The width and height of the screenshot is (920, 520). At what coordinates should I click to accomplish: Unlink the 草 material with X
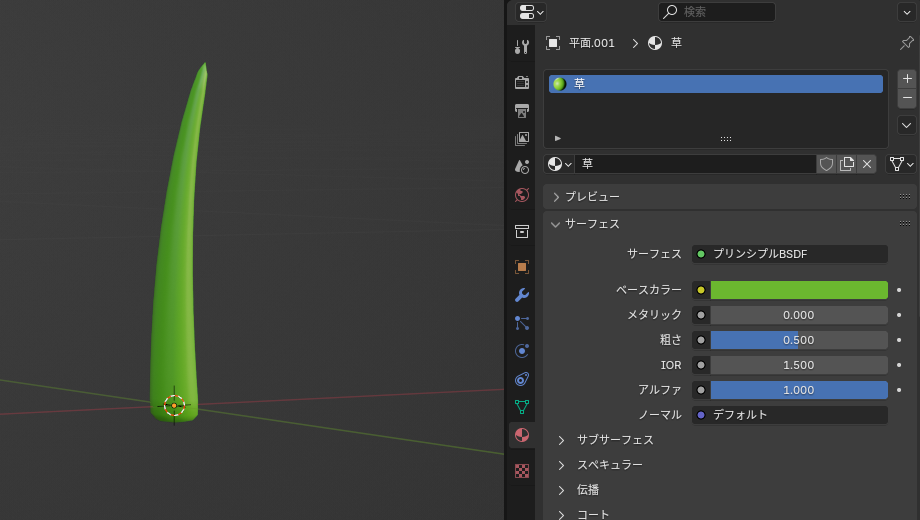click(867, 164)
